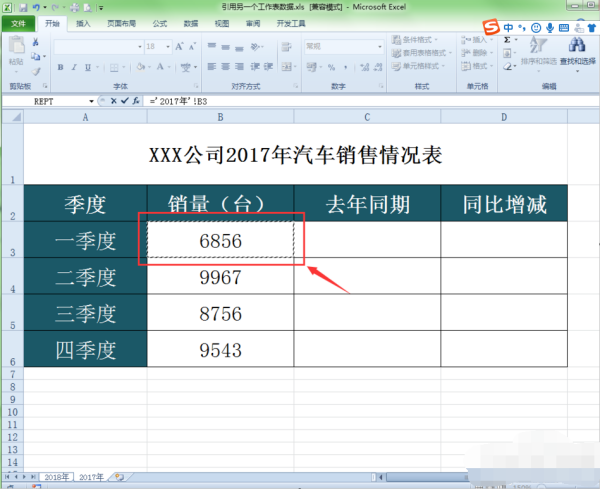
Task: Click the AutoSum sigma icon
Action: click(x=508, y=40)
